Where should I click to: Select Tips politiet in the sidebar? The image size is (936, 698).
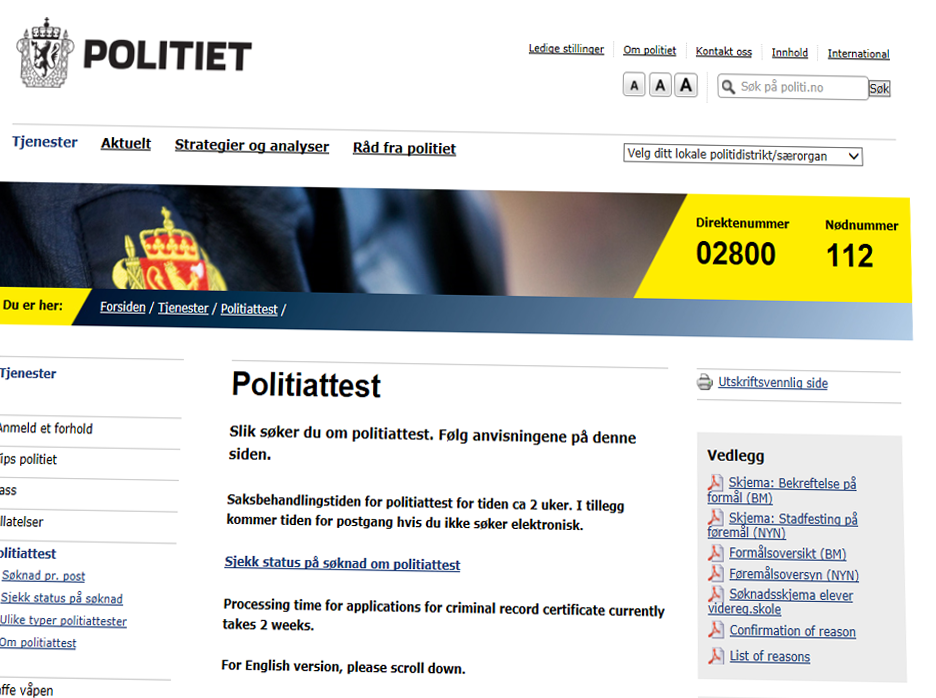pos(29,459)
